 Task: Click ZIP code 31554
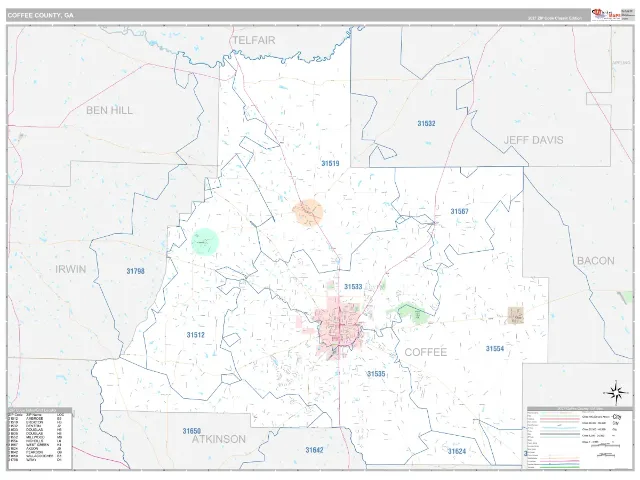tap(495, 349)
